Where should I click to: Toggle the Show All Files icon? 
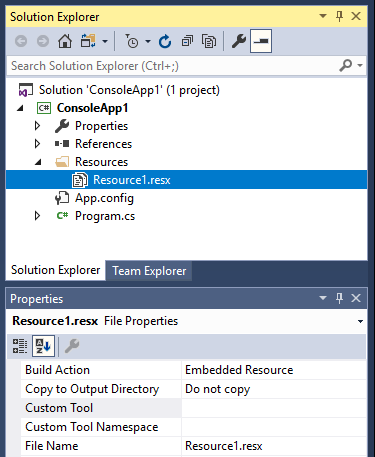[209, 41]
